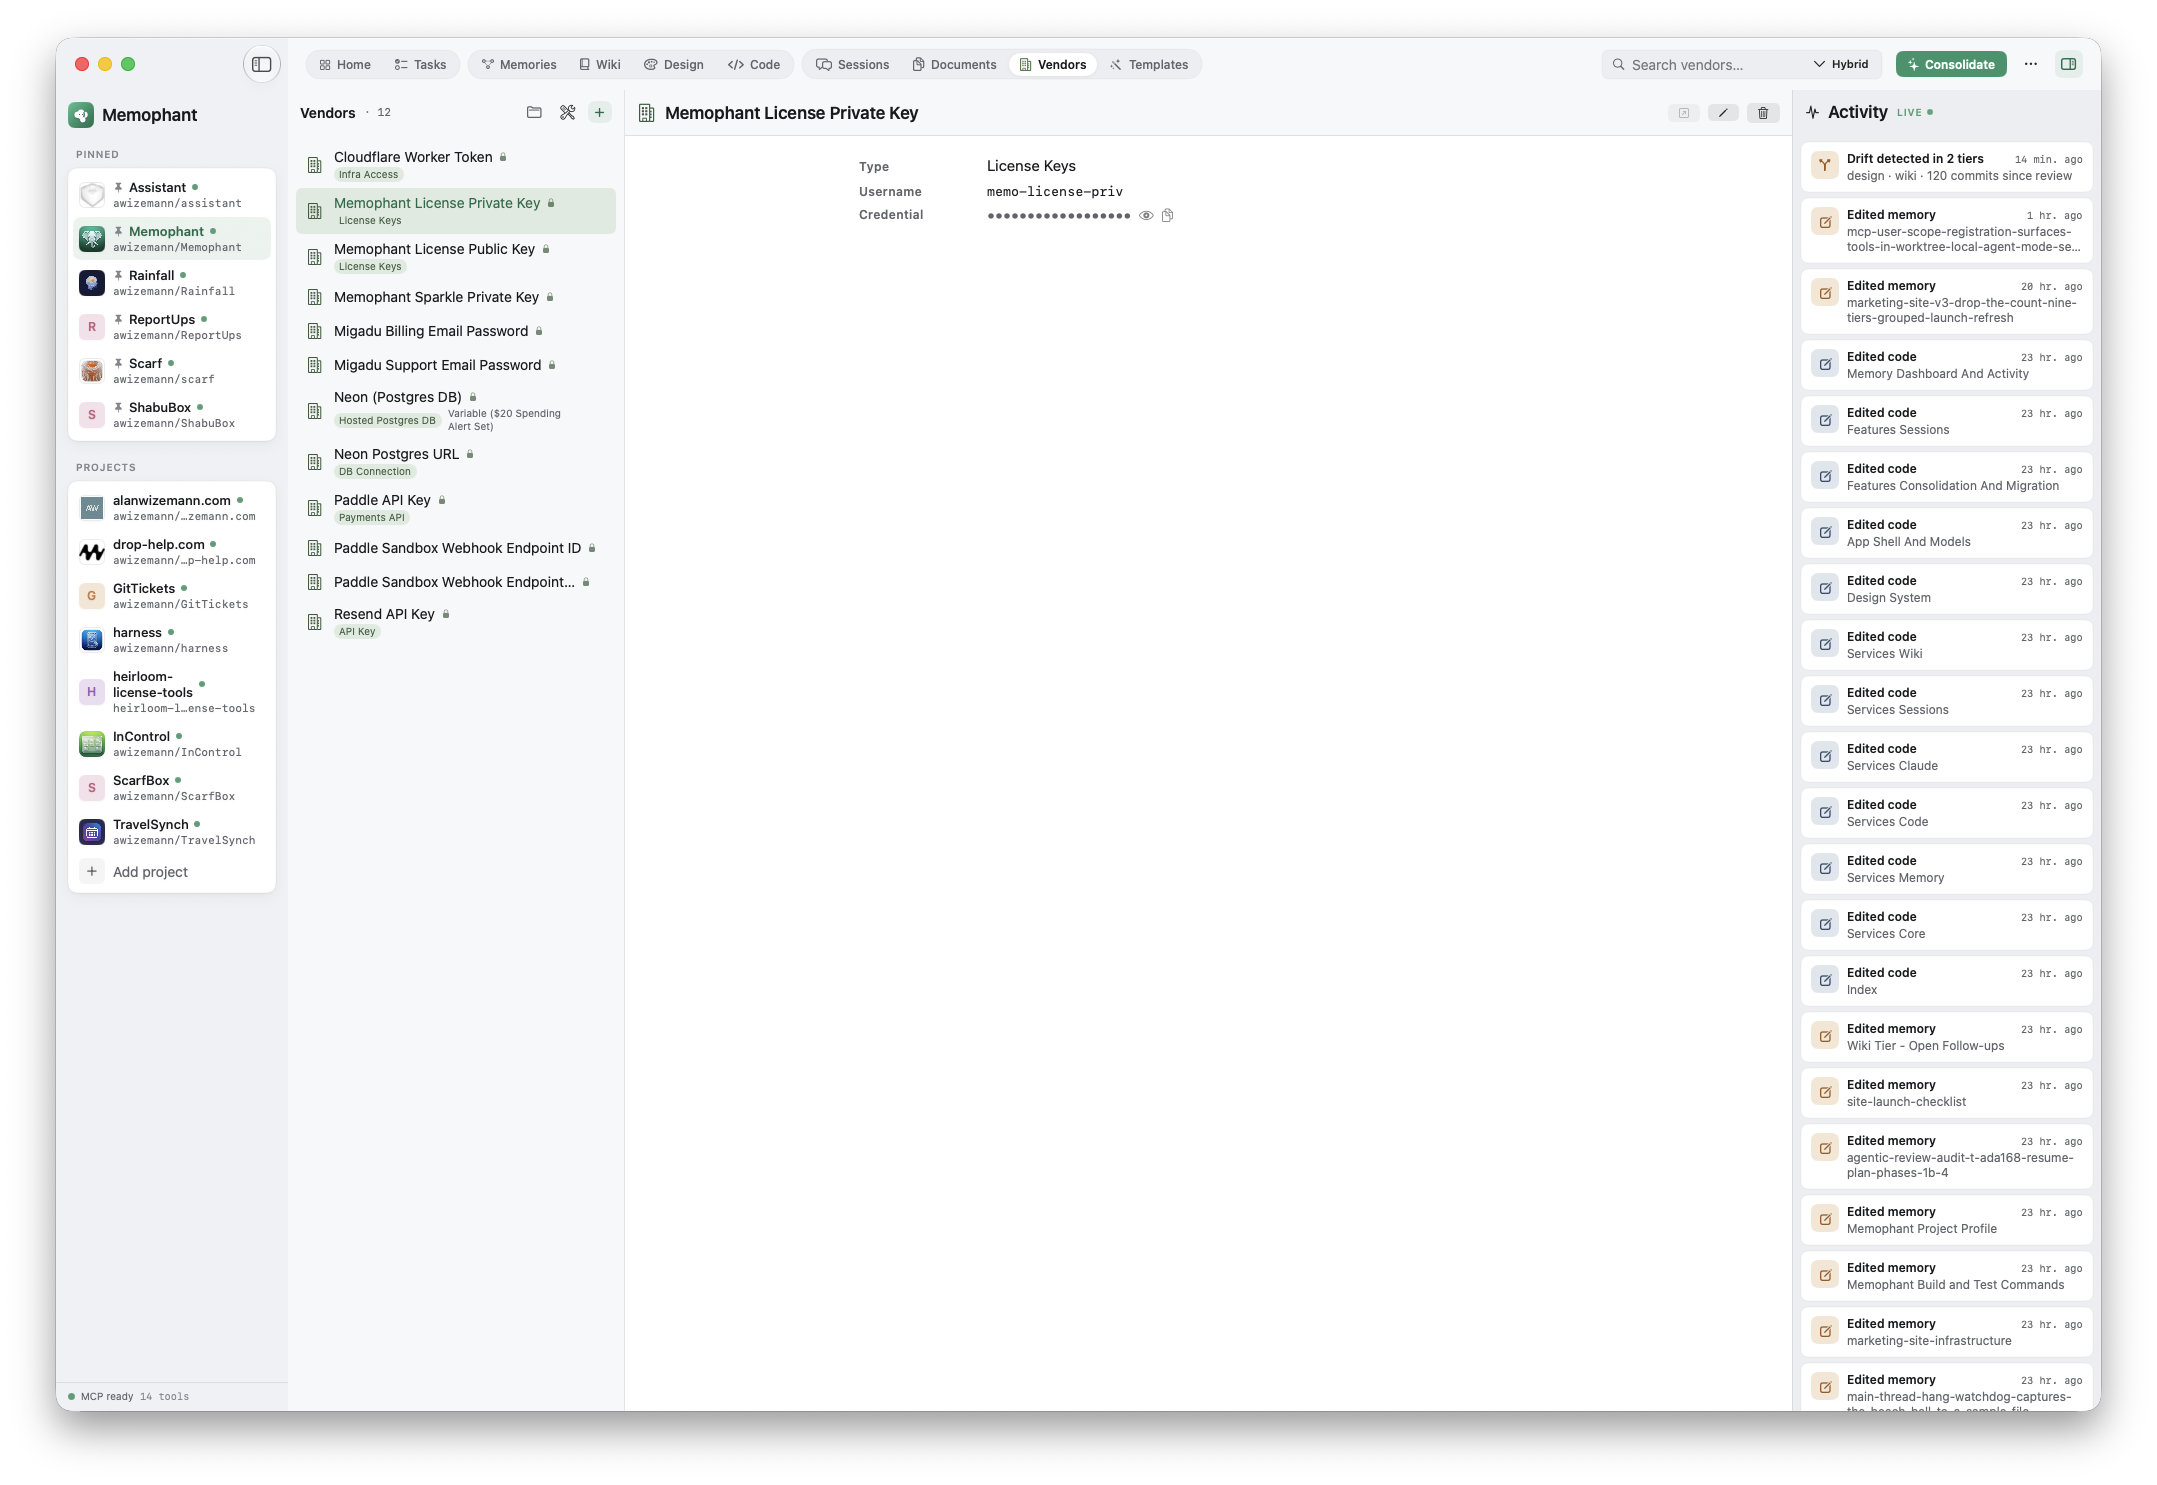Toggle the right Activity panel button
2157x1485 pixels.
2068,64
